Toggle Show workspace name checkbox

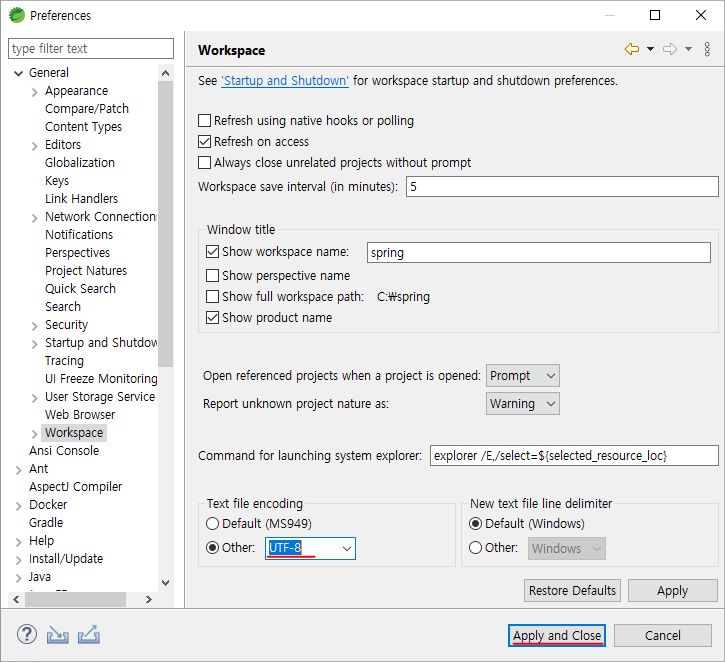212,251
